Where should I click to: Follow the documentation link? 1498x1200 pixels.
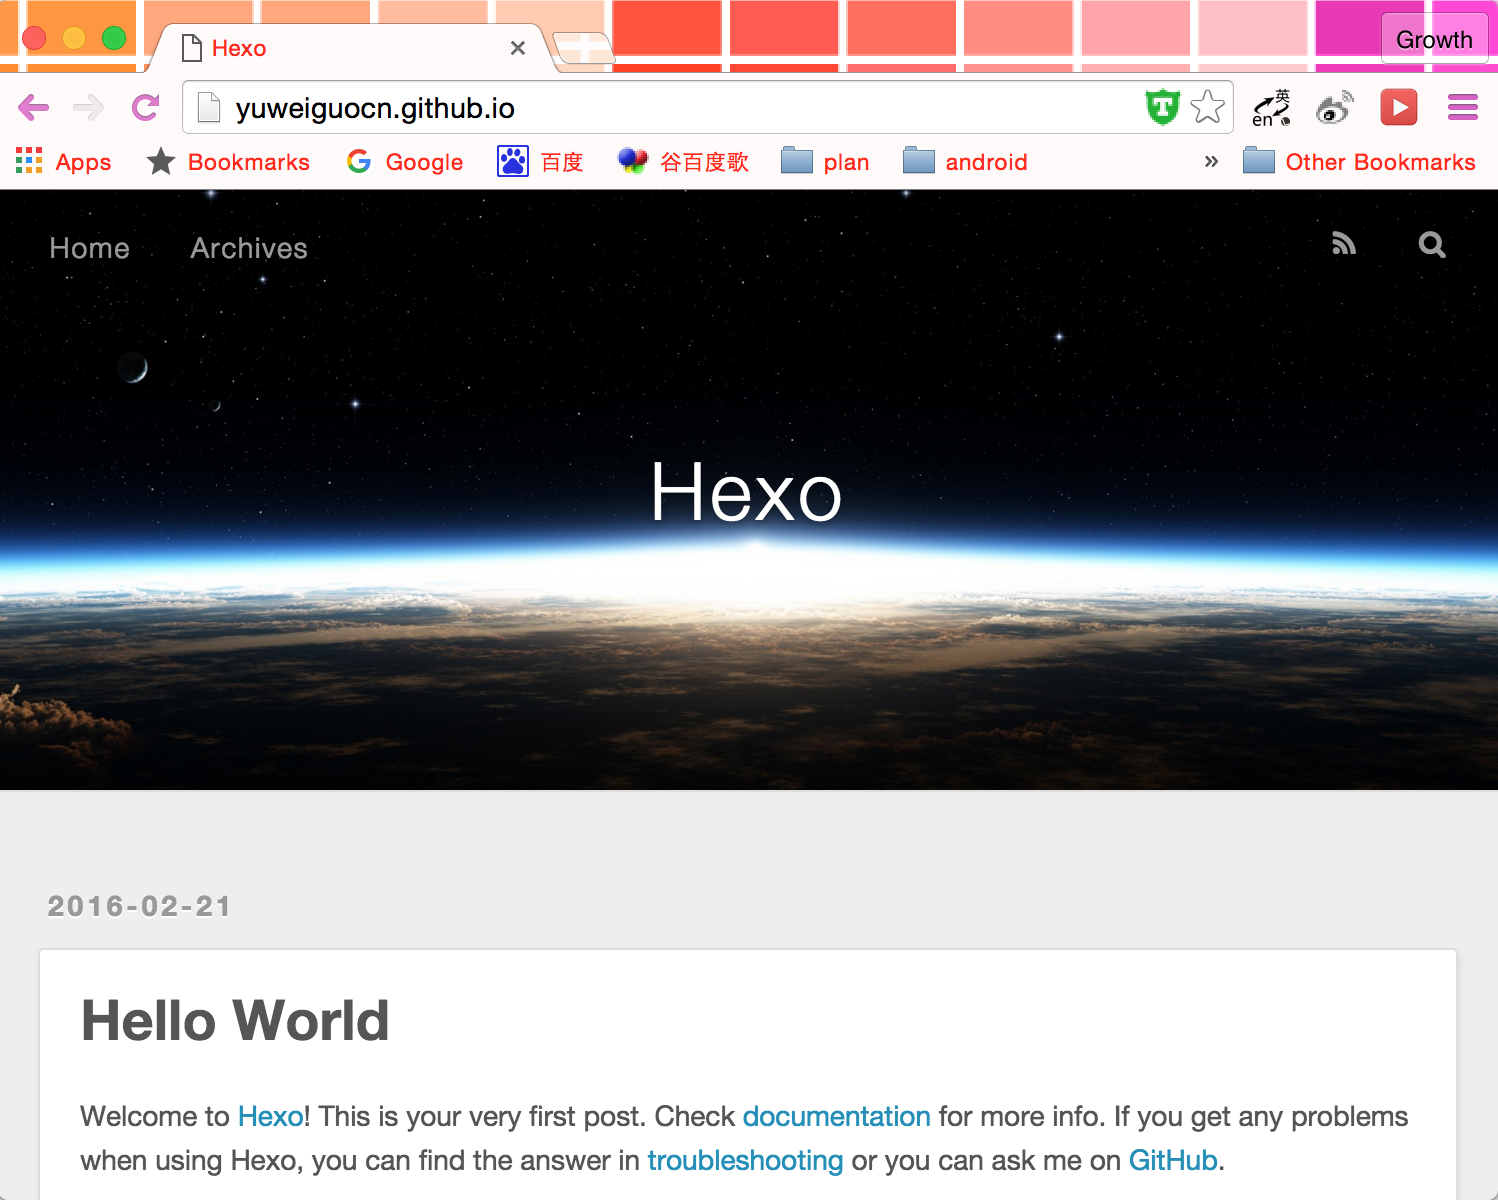836,1116
